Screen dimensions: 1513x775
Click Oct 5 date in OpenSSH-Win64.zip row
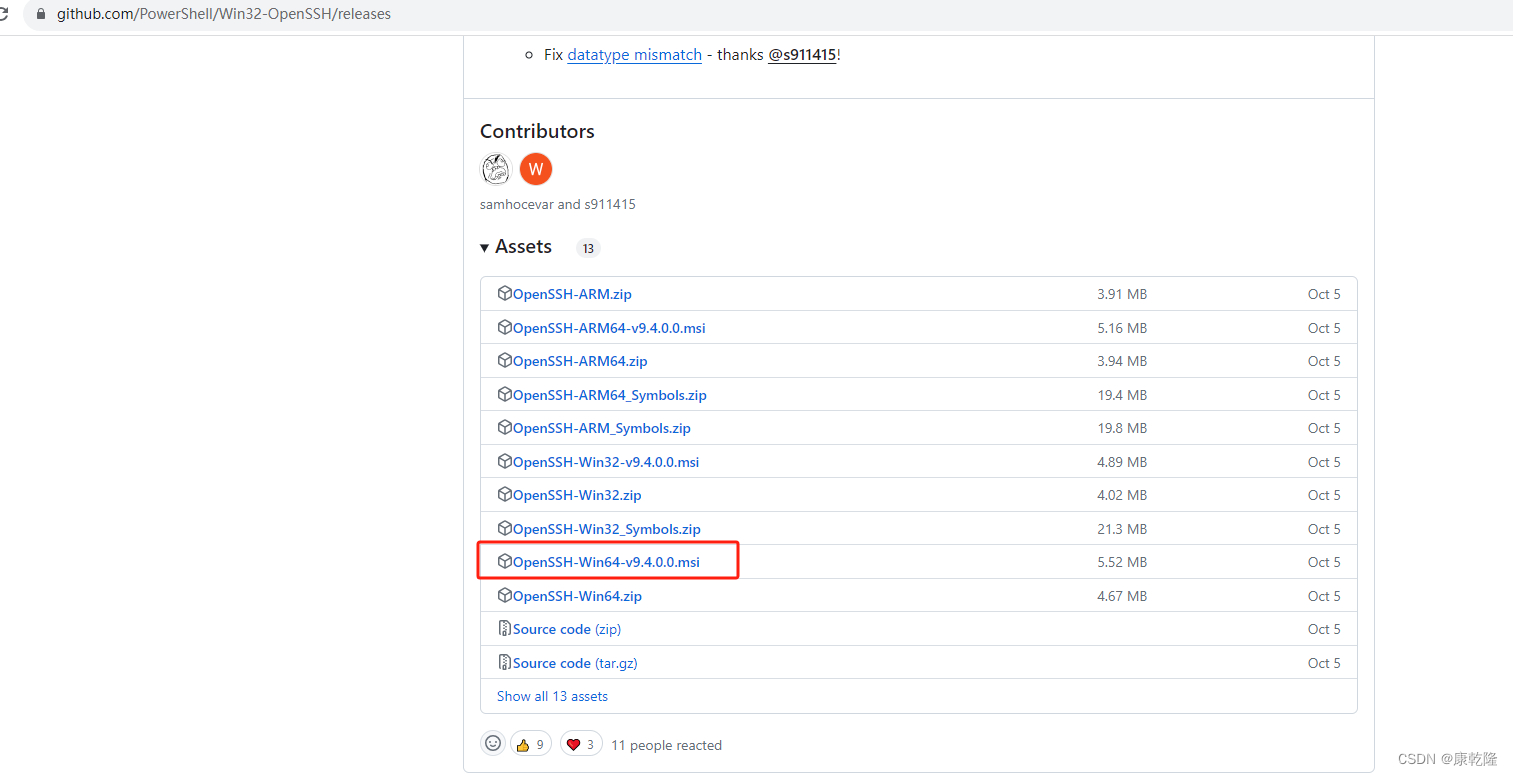1324,596
